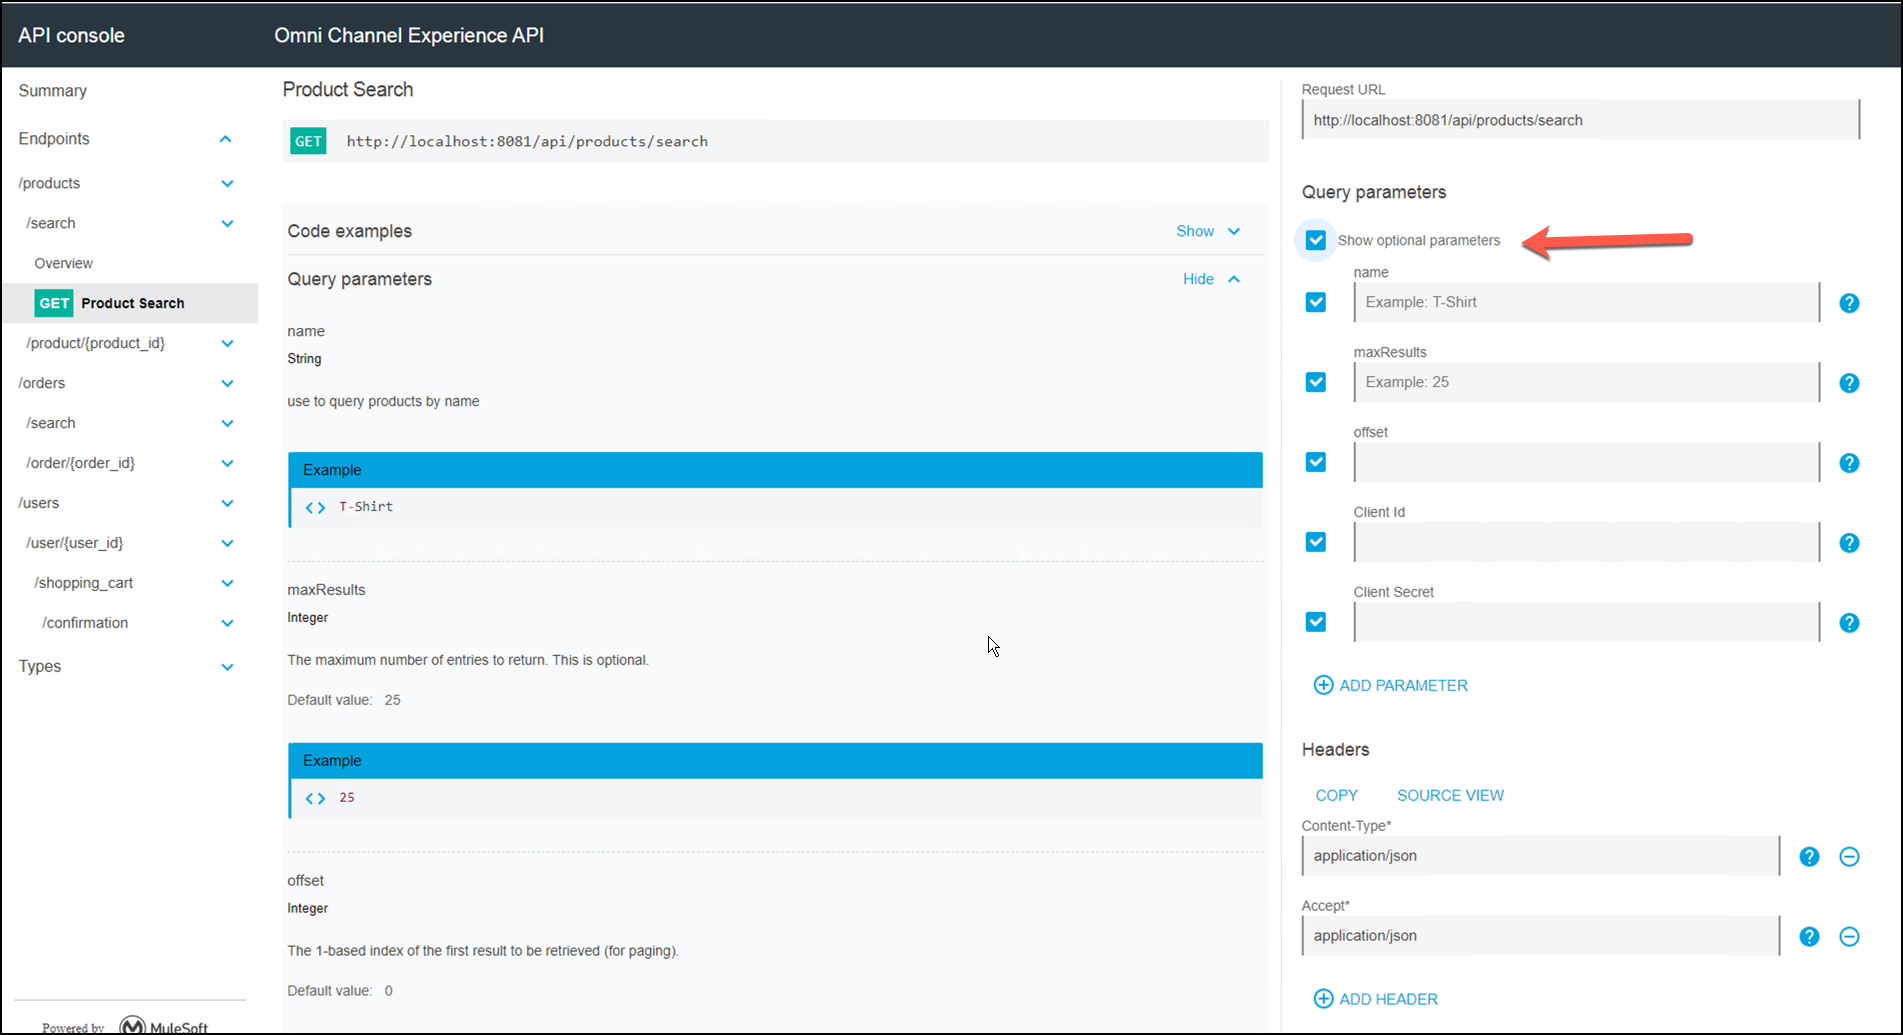Expand the /products endpoint chevron

227,184
